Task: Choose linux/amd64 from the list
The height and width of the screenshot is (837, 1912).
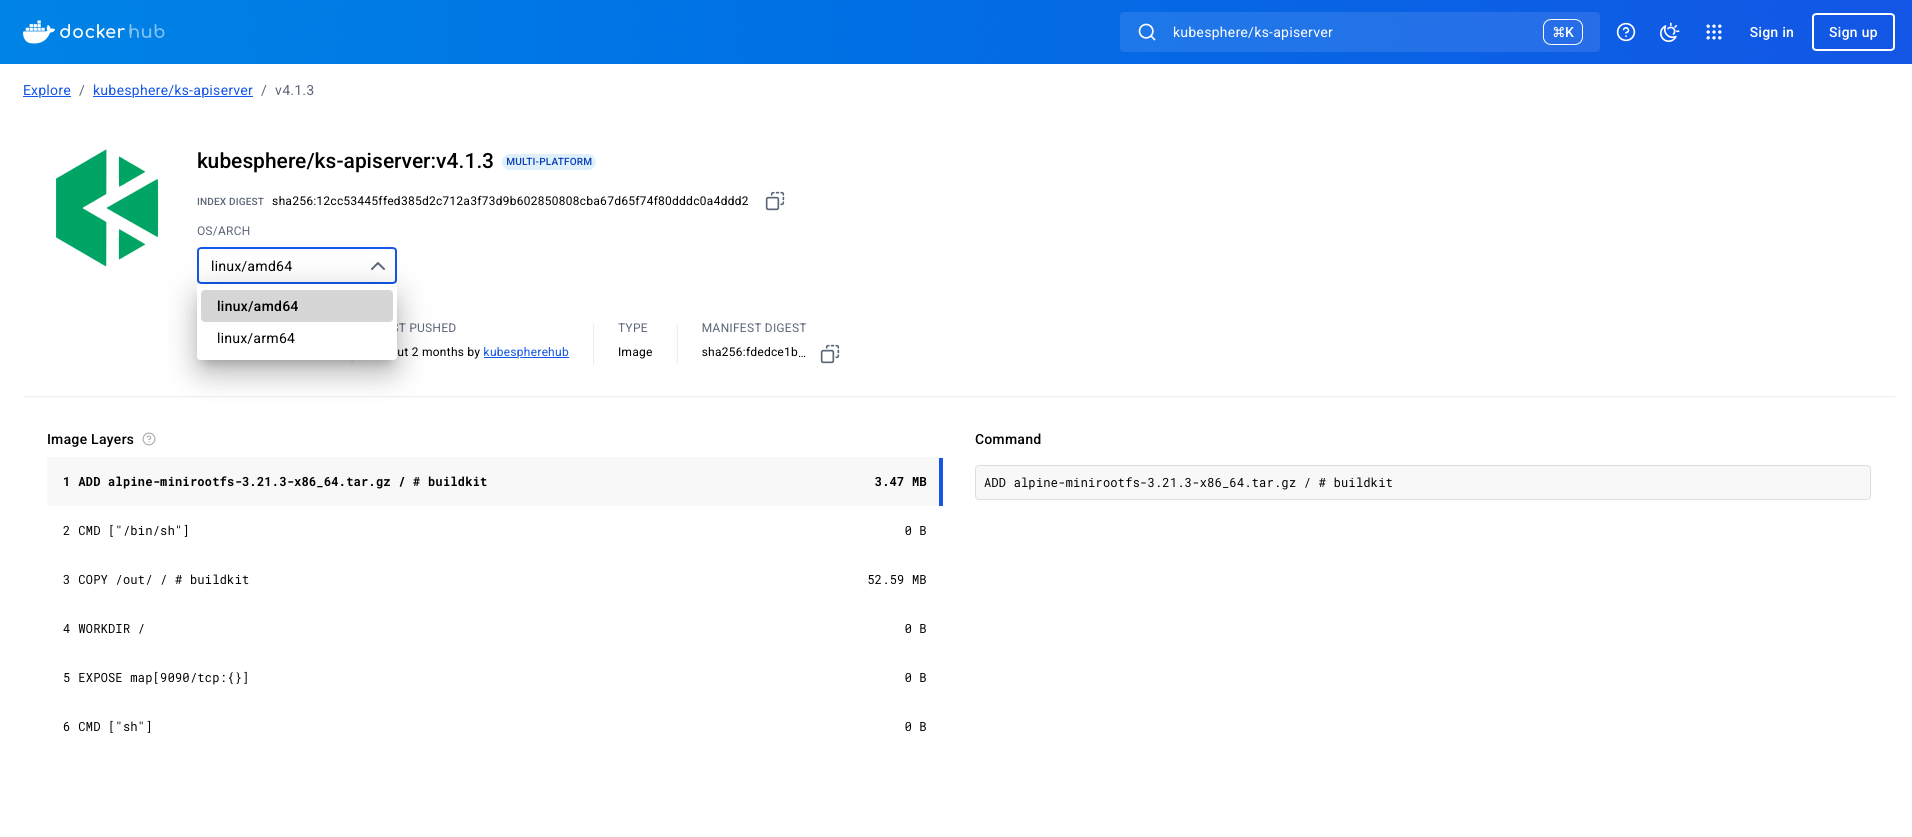Action: (297, 306)
